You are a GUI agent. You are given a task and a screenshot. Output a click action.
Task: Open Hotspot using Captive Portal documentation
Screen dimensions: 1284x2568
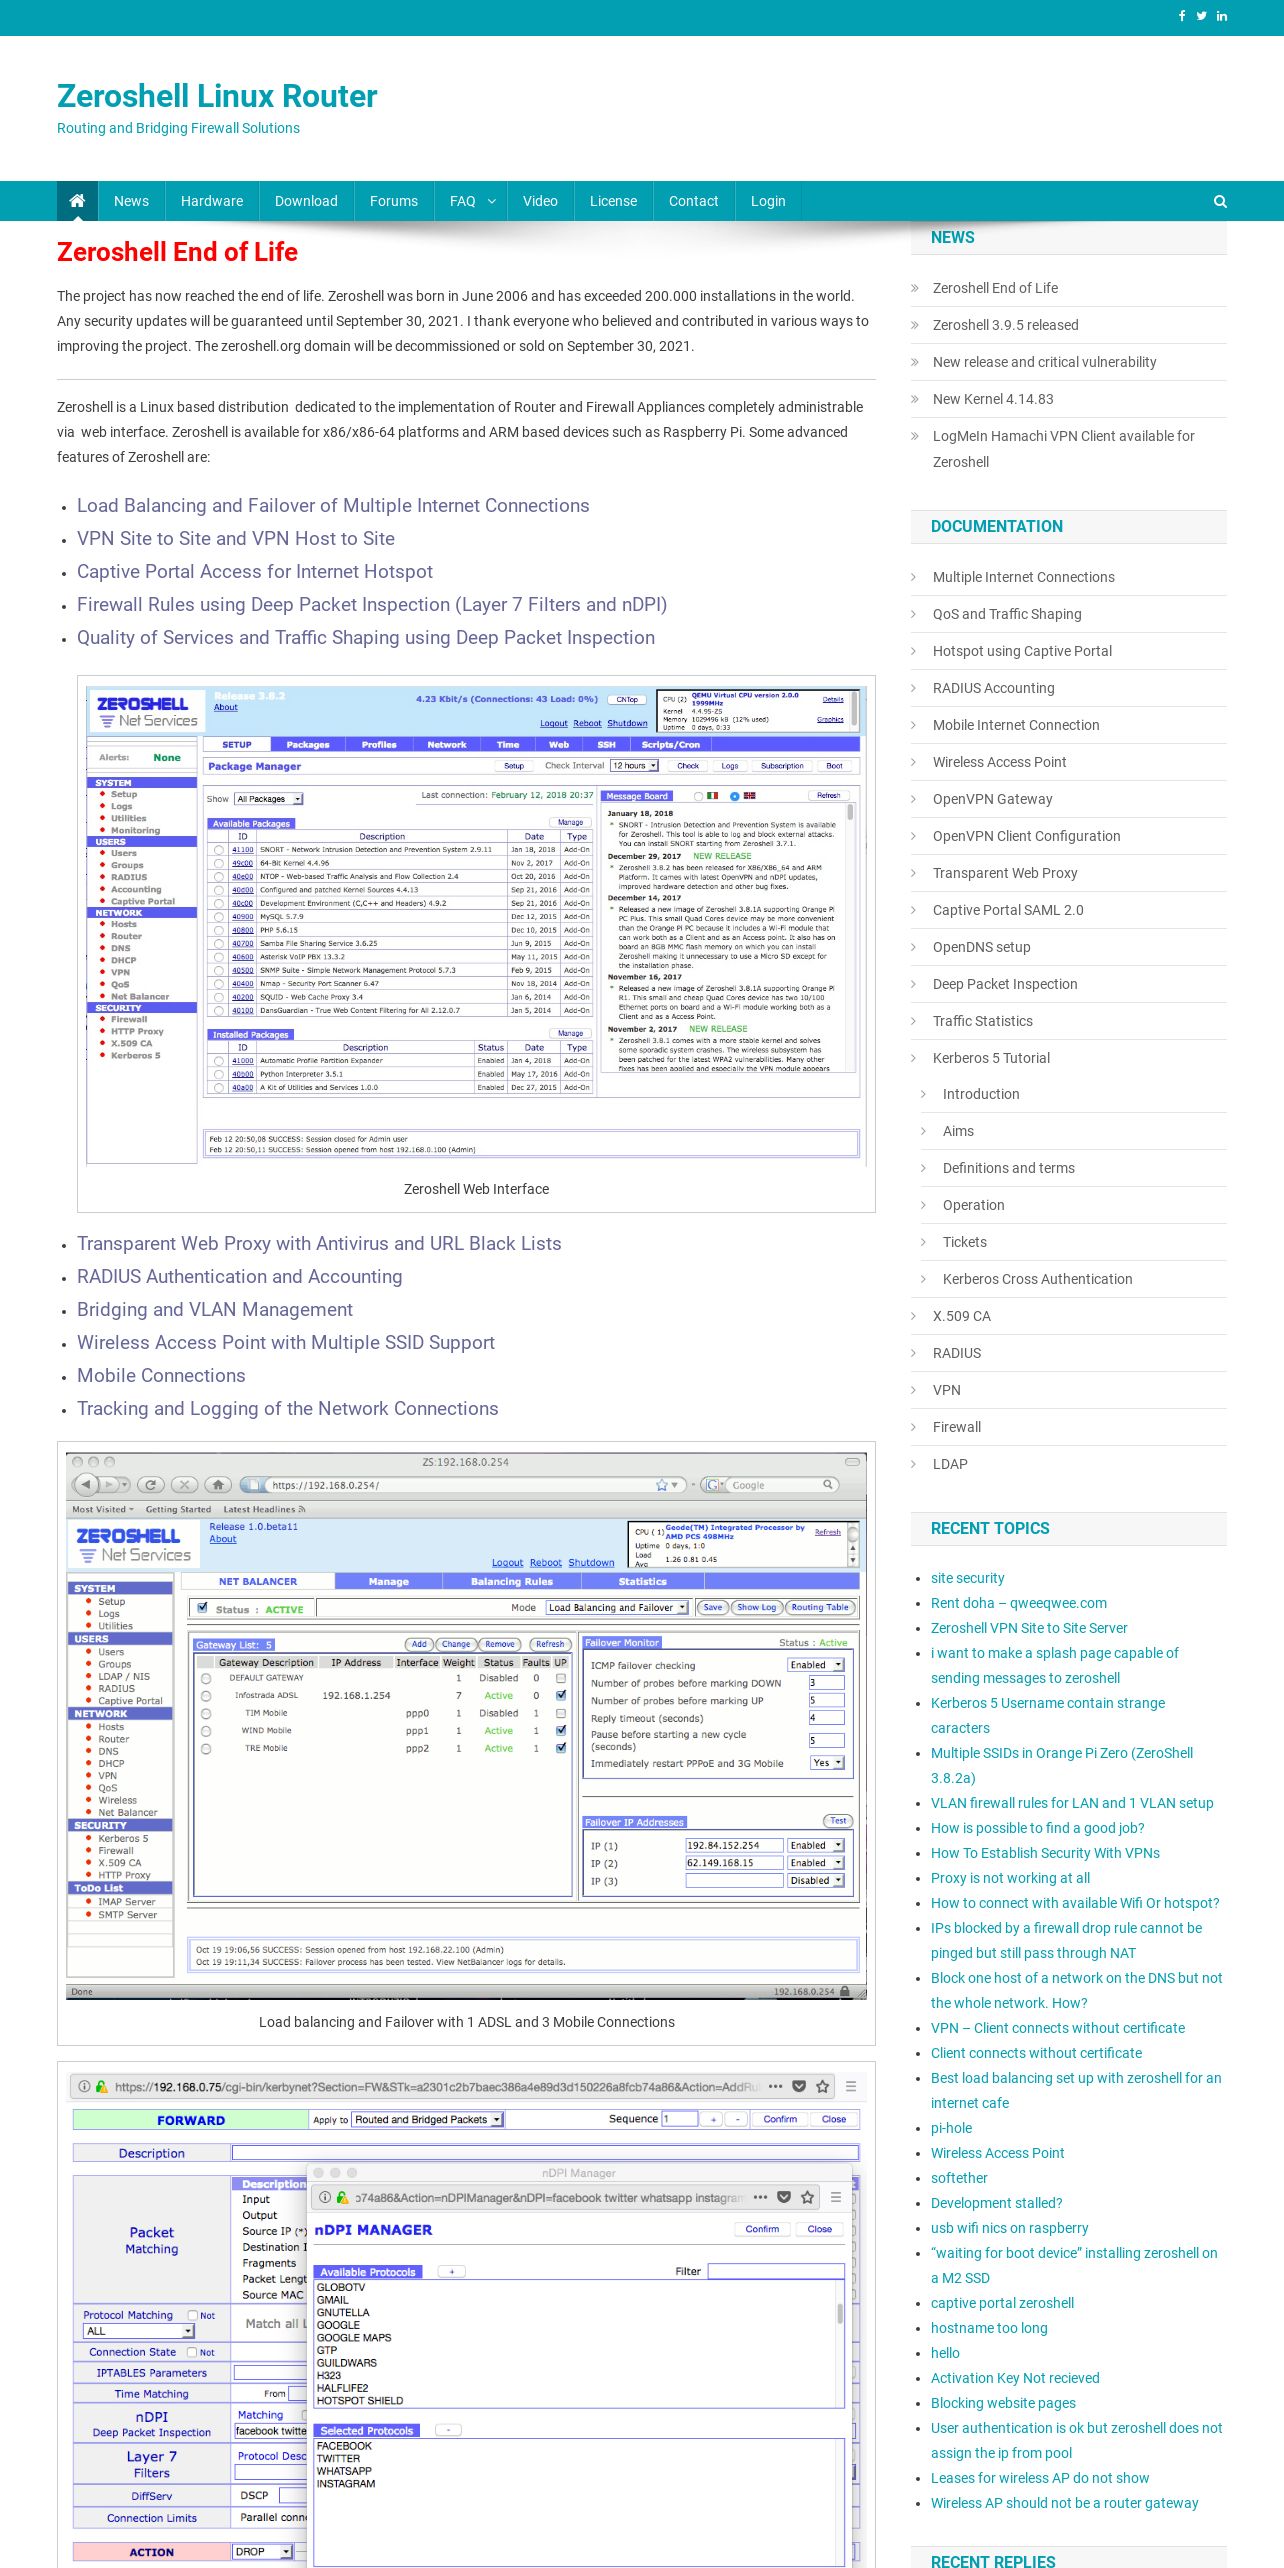pos(1022,651)
